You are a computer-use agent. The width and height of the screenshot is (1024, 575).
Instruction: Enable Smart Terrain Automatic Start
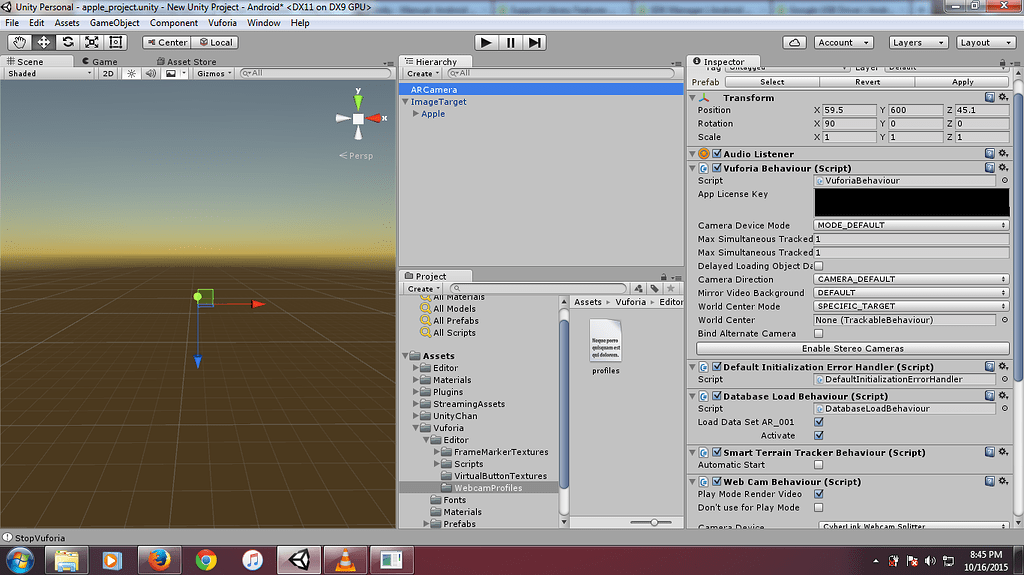click(819, 465)
